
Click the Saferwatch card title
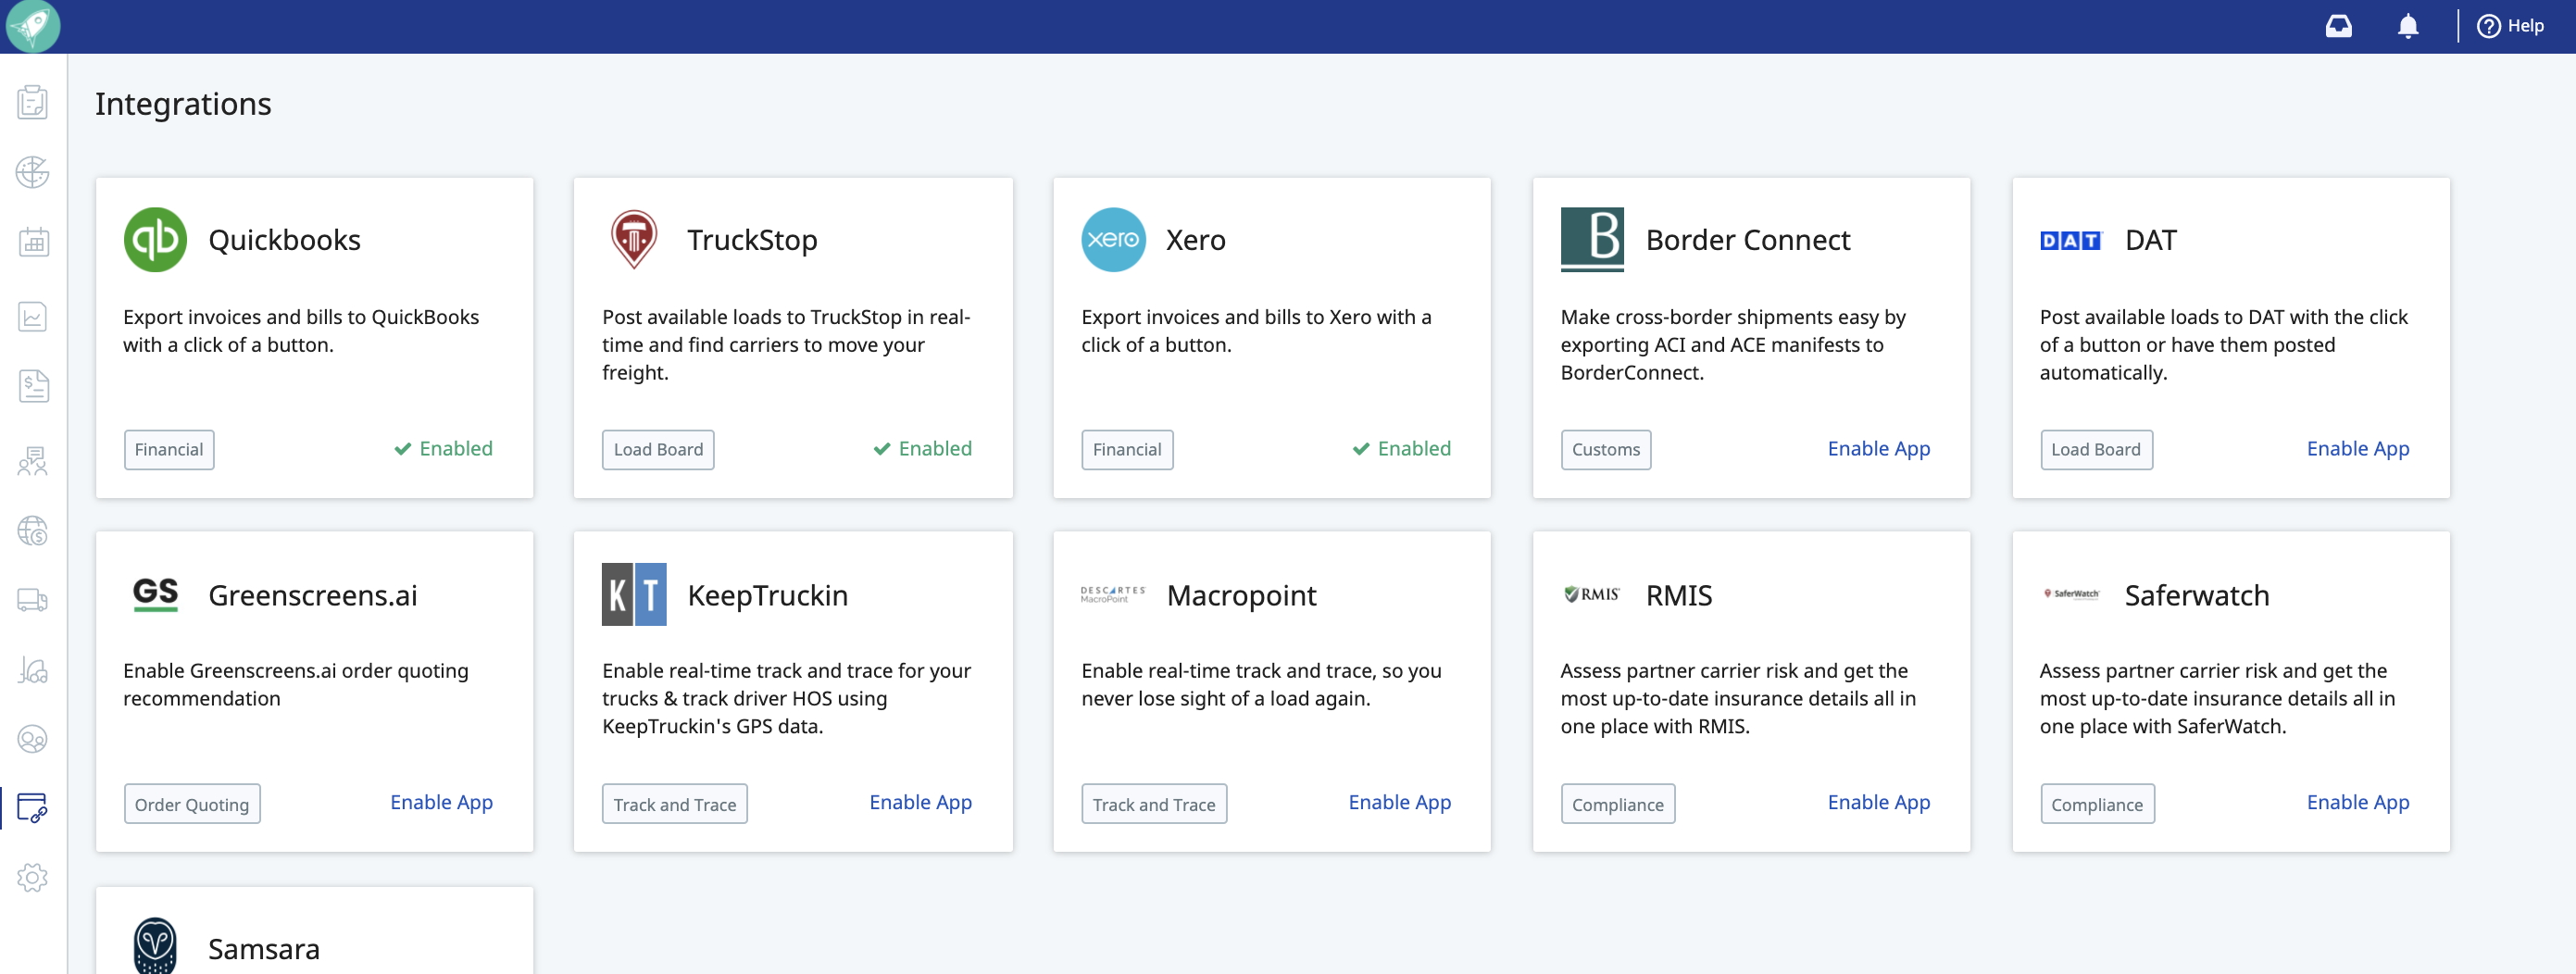tap(2196, 595)
